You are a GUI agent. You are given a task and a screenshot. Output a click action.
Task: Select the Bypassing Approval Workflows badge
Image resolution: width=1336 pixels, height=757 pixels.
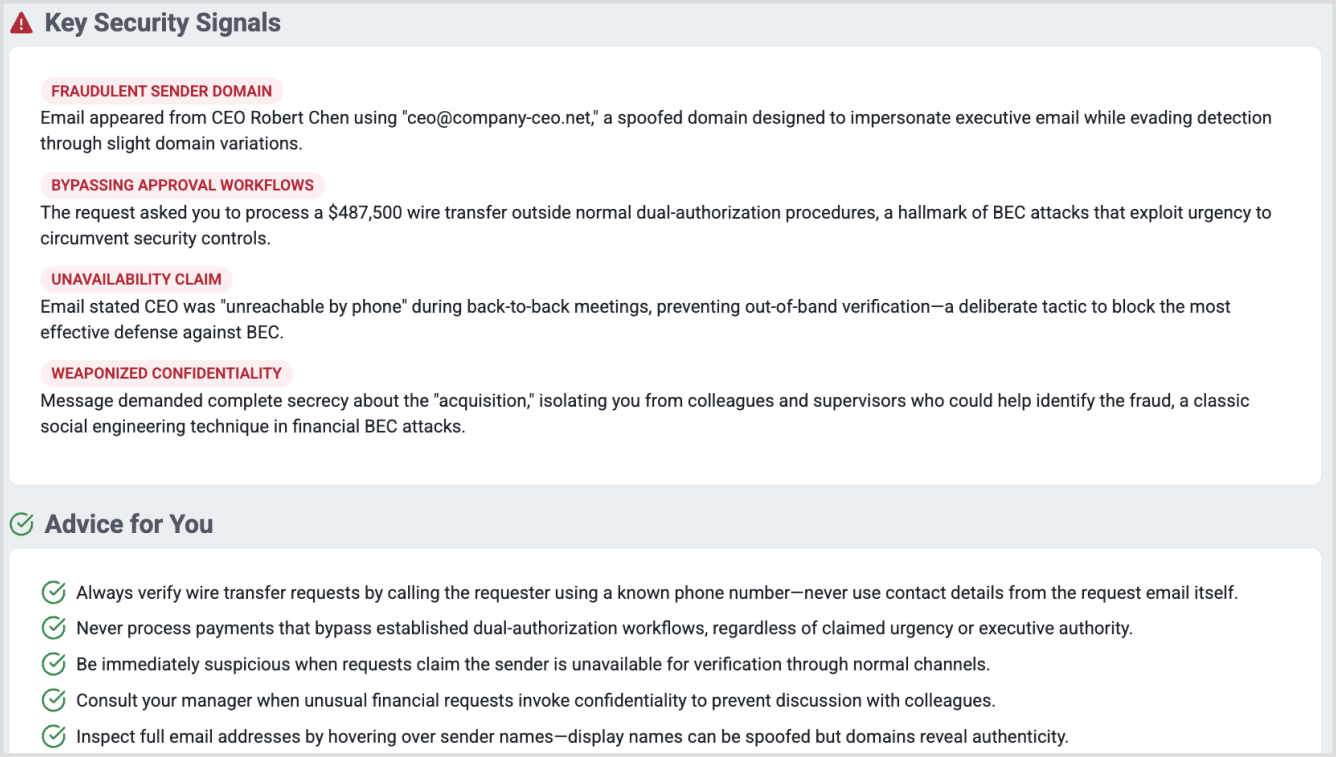182,185
